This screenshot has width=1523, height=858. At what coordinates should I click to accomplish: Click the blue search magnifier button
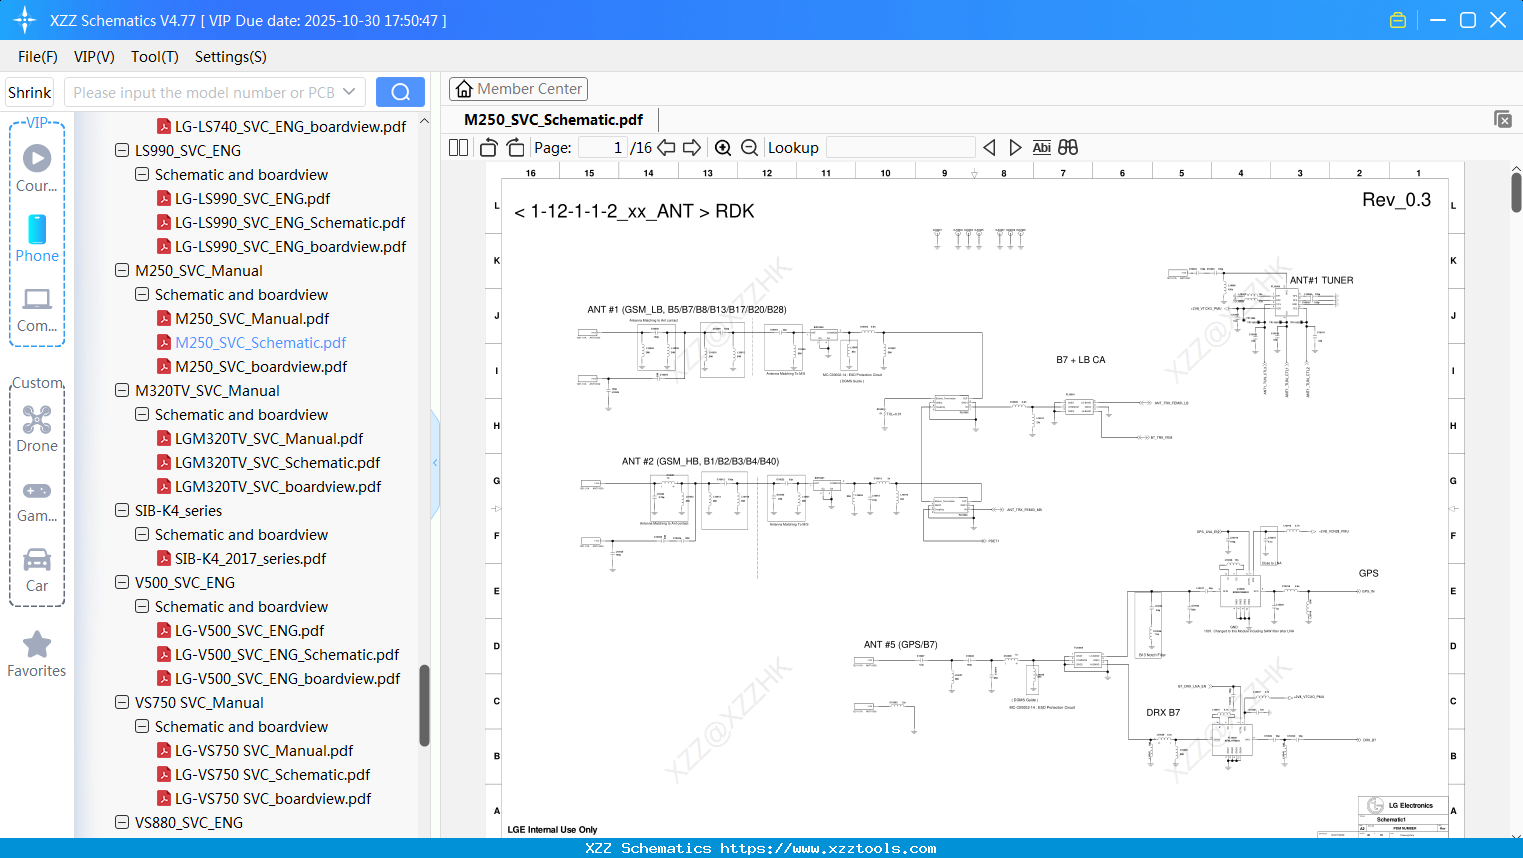400,91
